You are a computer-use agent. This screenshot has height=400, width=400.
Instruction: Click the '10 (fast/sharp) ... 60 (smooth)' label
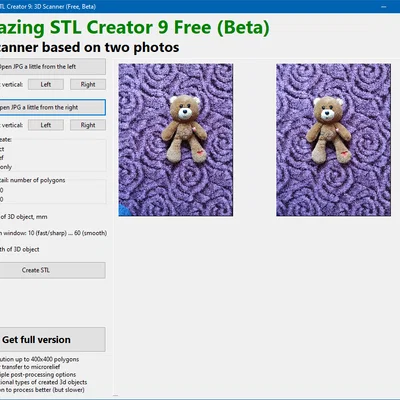point(68,233)
